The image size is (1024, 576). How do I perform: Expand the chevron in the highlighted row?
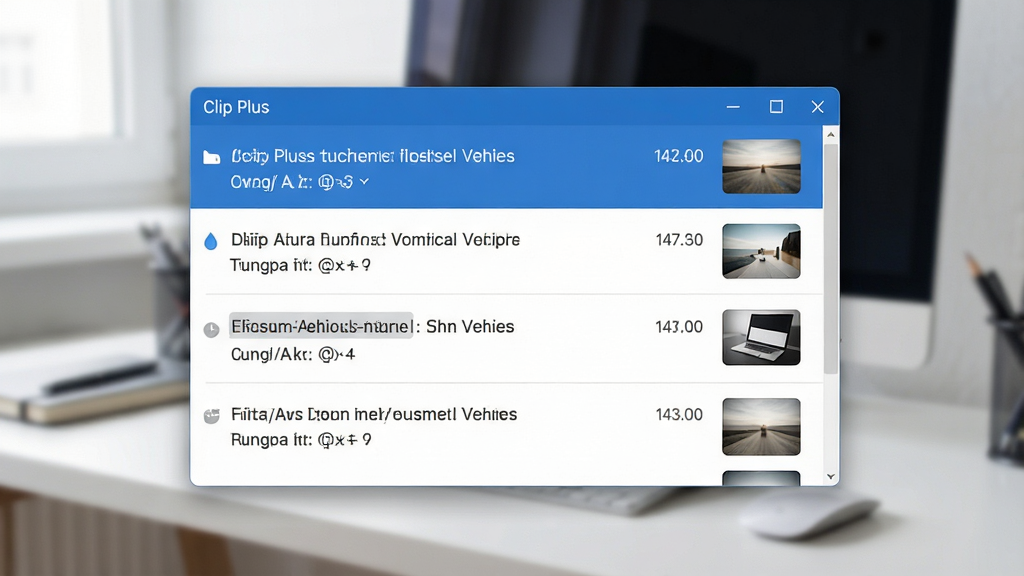pyautogui.click(x=364, y=182)
